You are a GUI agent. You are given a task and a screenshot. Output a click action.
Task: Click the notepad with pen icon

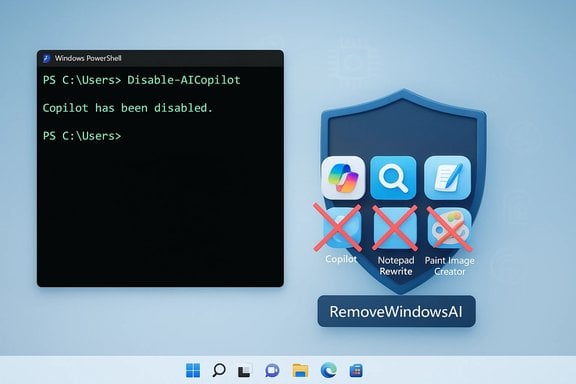(x=447, y=178)
